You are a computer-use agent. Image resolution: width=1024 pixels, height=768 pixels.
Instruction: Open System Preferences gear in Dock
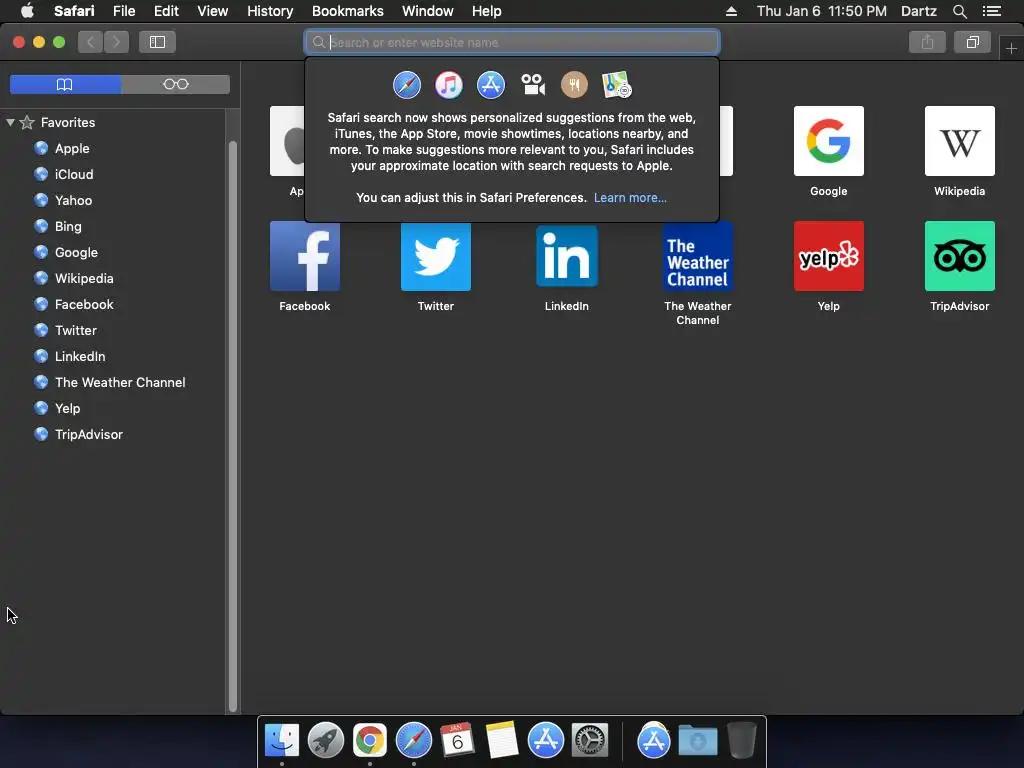click(590, 740)
